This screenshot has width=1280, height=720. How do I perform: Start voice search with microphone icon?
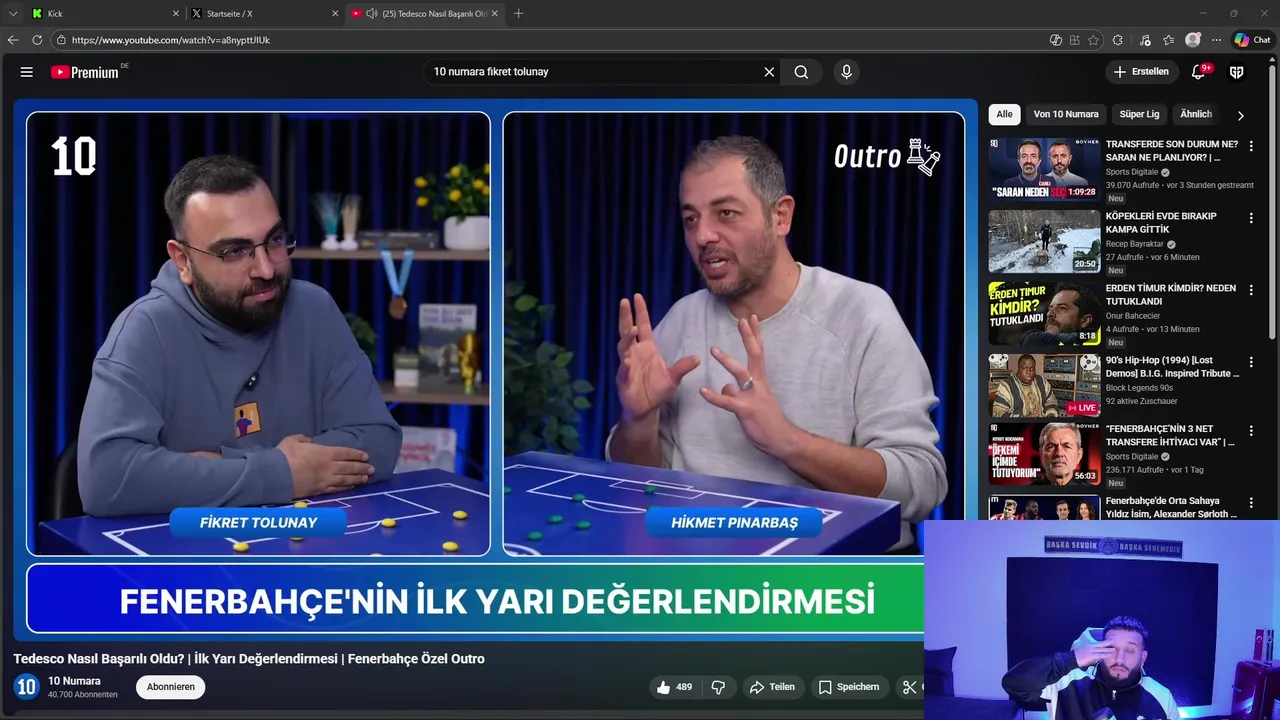847,72
